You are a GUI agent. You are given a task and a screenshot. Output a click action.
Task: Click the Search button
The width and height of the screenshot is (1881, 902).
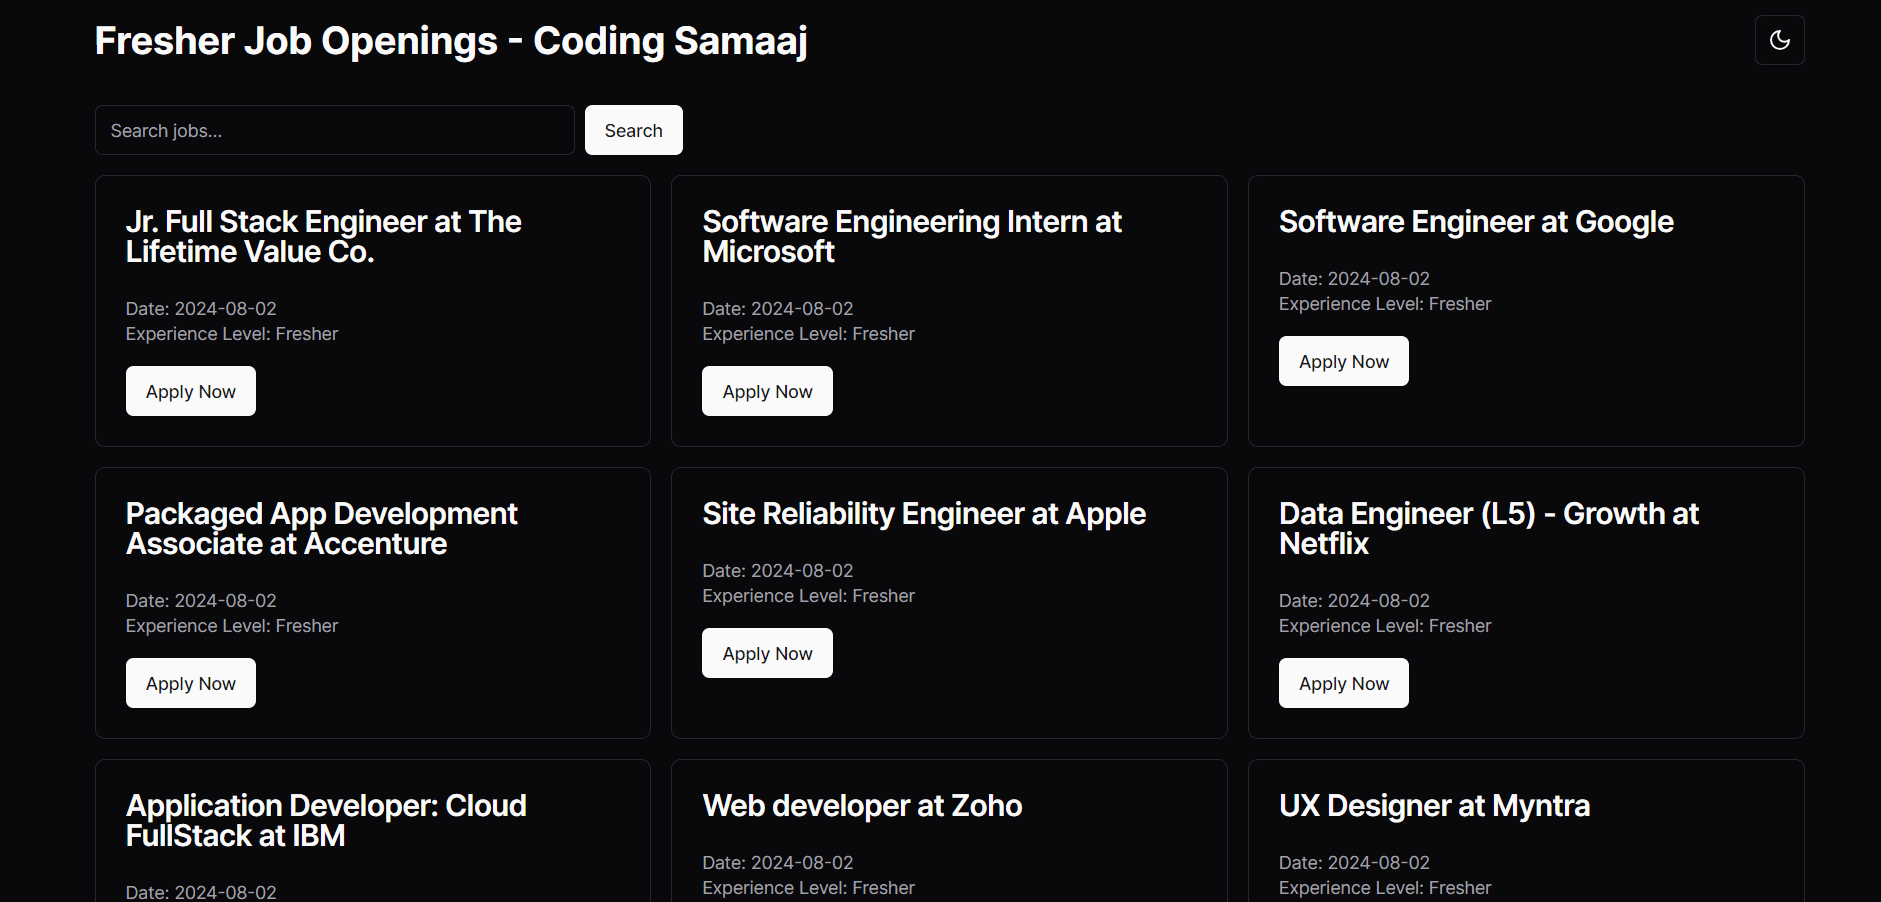coord(634,130)
